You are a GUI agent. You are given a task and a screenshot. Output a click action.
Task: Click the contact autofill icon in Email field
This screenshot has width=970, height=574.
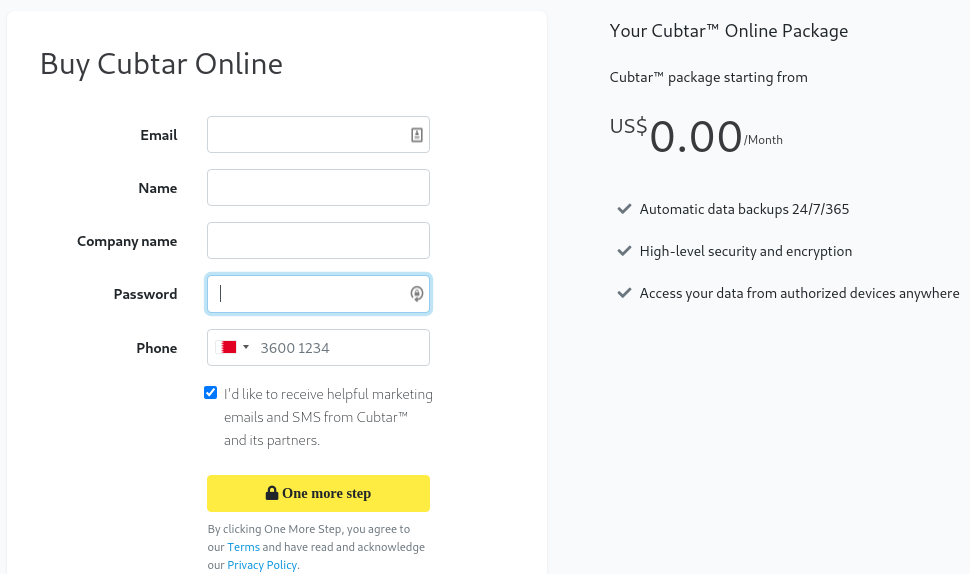point(417,135)
